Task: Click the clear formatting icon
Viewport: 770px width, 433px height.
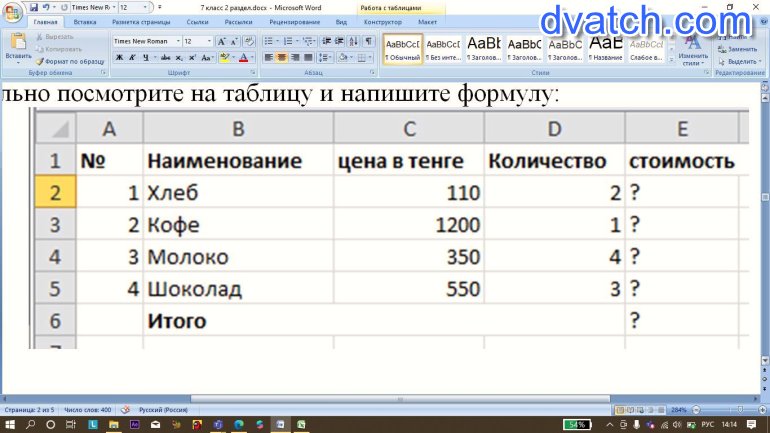Action: click(x=249, y=42)
